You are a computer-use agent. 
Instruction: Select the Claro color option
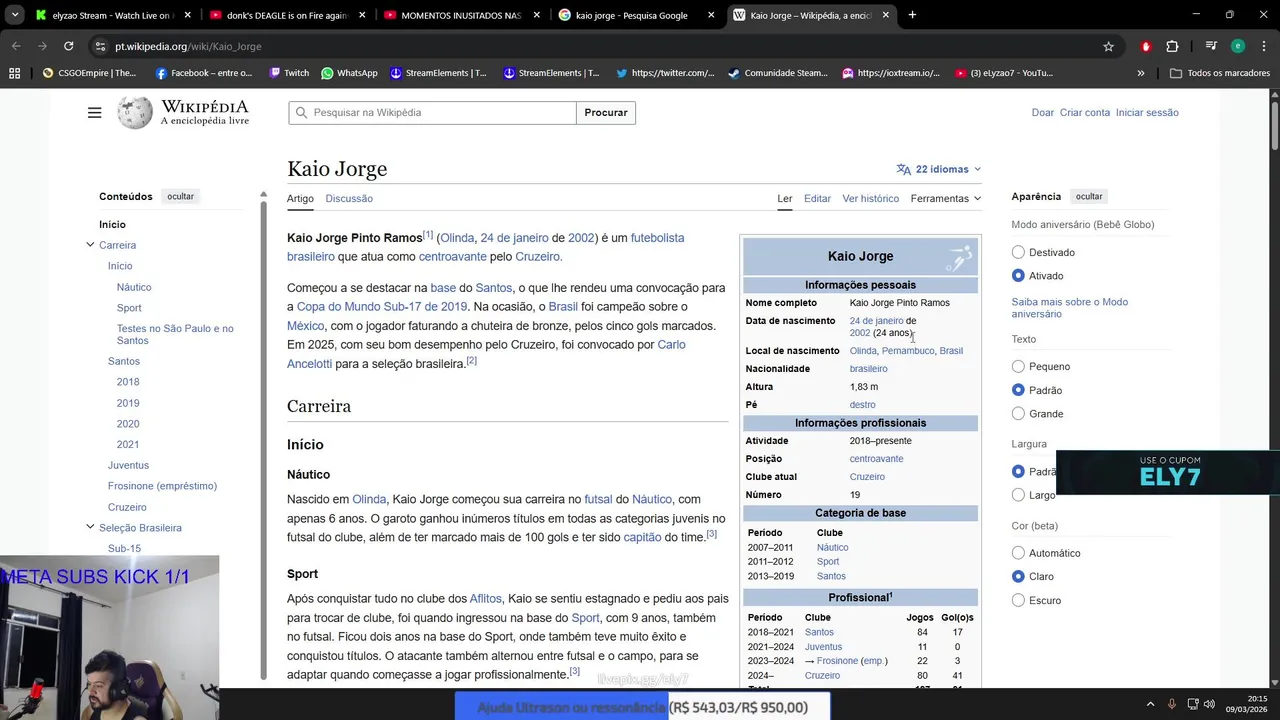[1018, 576]
